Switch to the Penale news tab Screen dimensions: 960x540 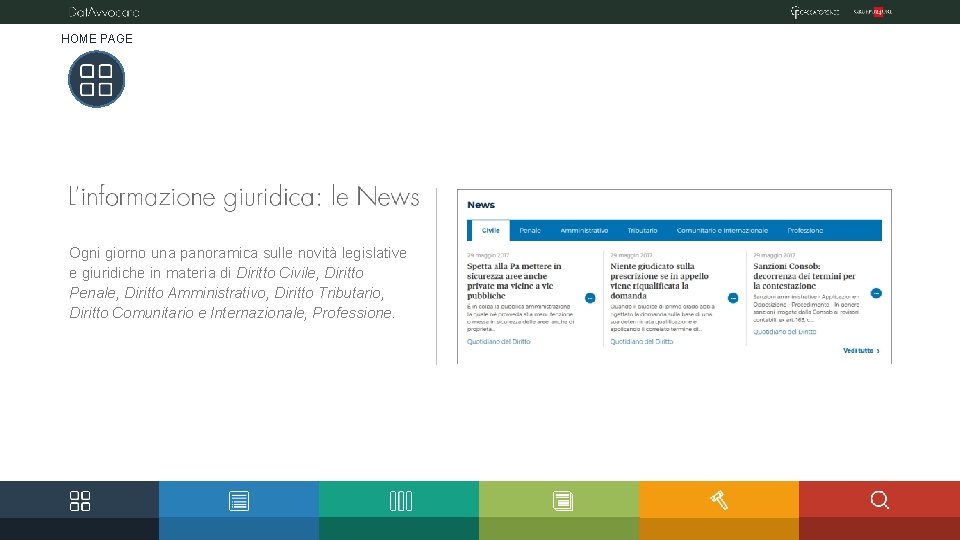tap(530, 231)
